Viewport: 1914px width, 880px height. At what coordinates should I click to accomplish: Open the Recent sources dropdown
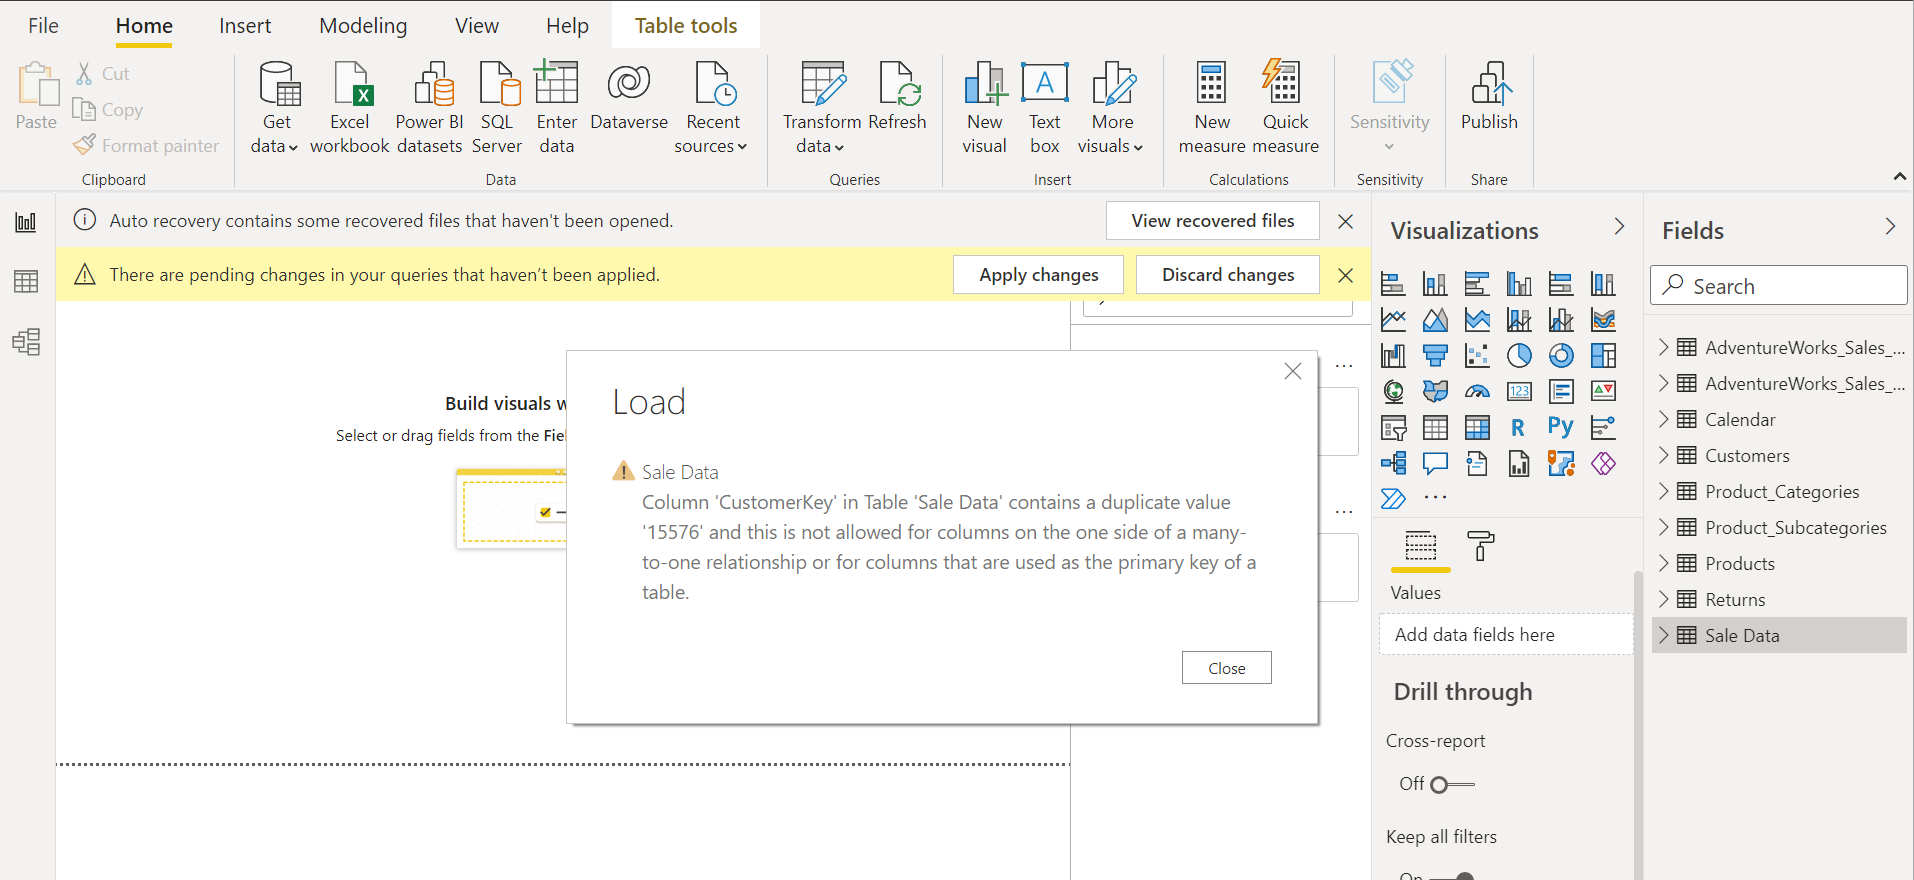(x=712, y=108)
